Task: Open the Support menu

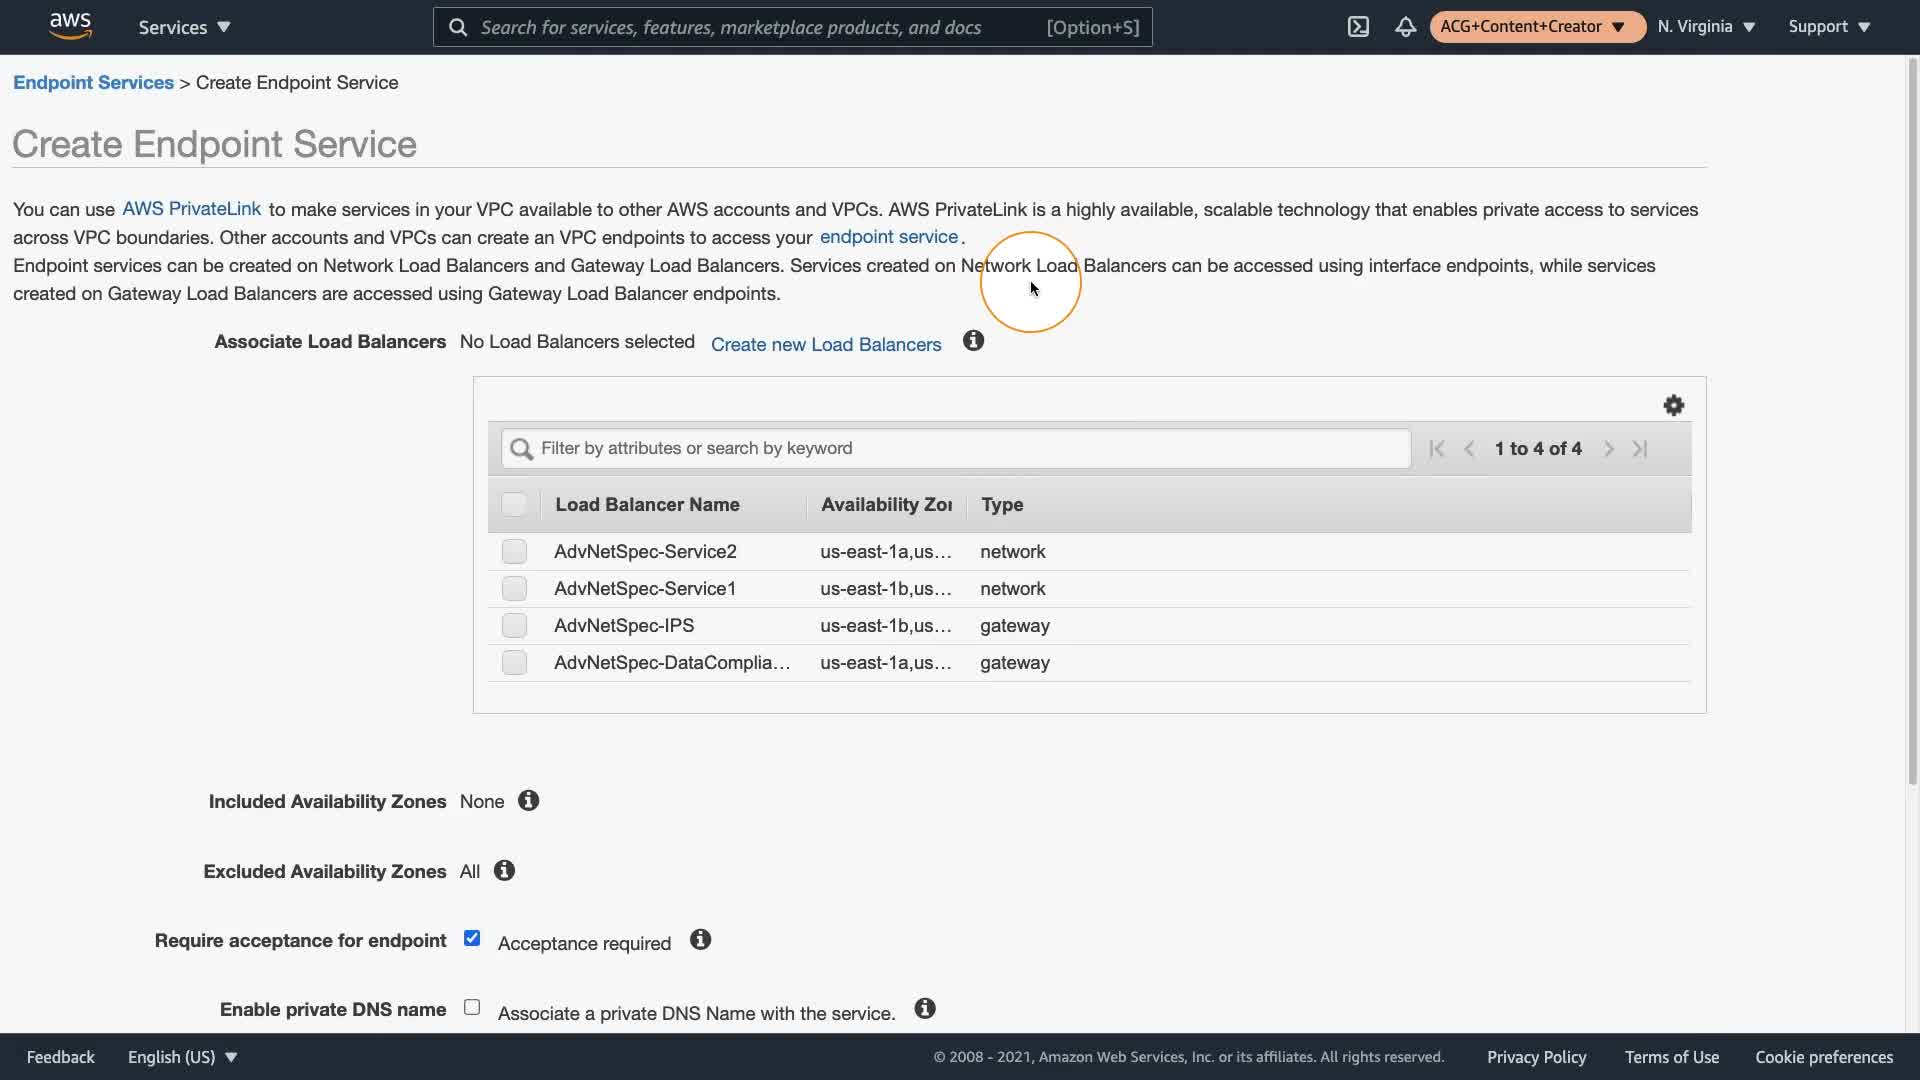Action: click(1829, 27)
